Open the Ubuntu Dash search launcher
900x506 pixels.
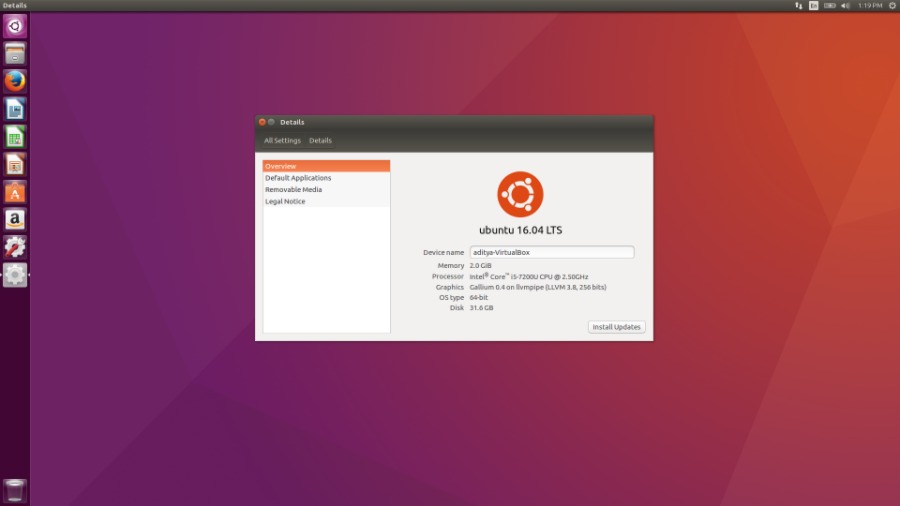click(15, 26)
